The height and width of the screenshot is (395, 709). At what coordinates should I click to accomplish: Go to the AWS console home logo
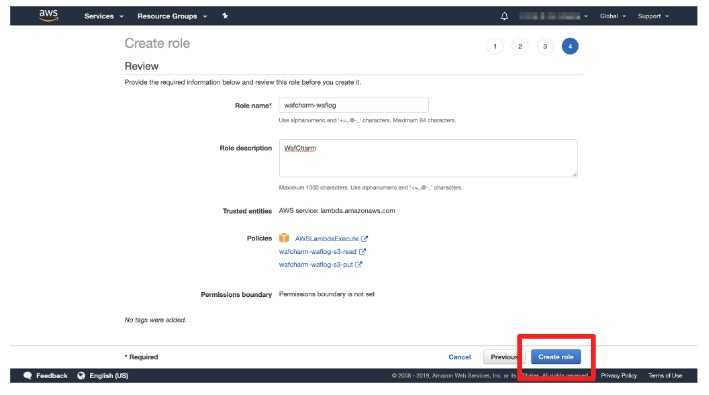[48, 15]
